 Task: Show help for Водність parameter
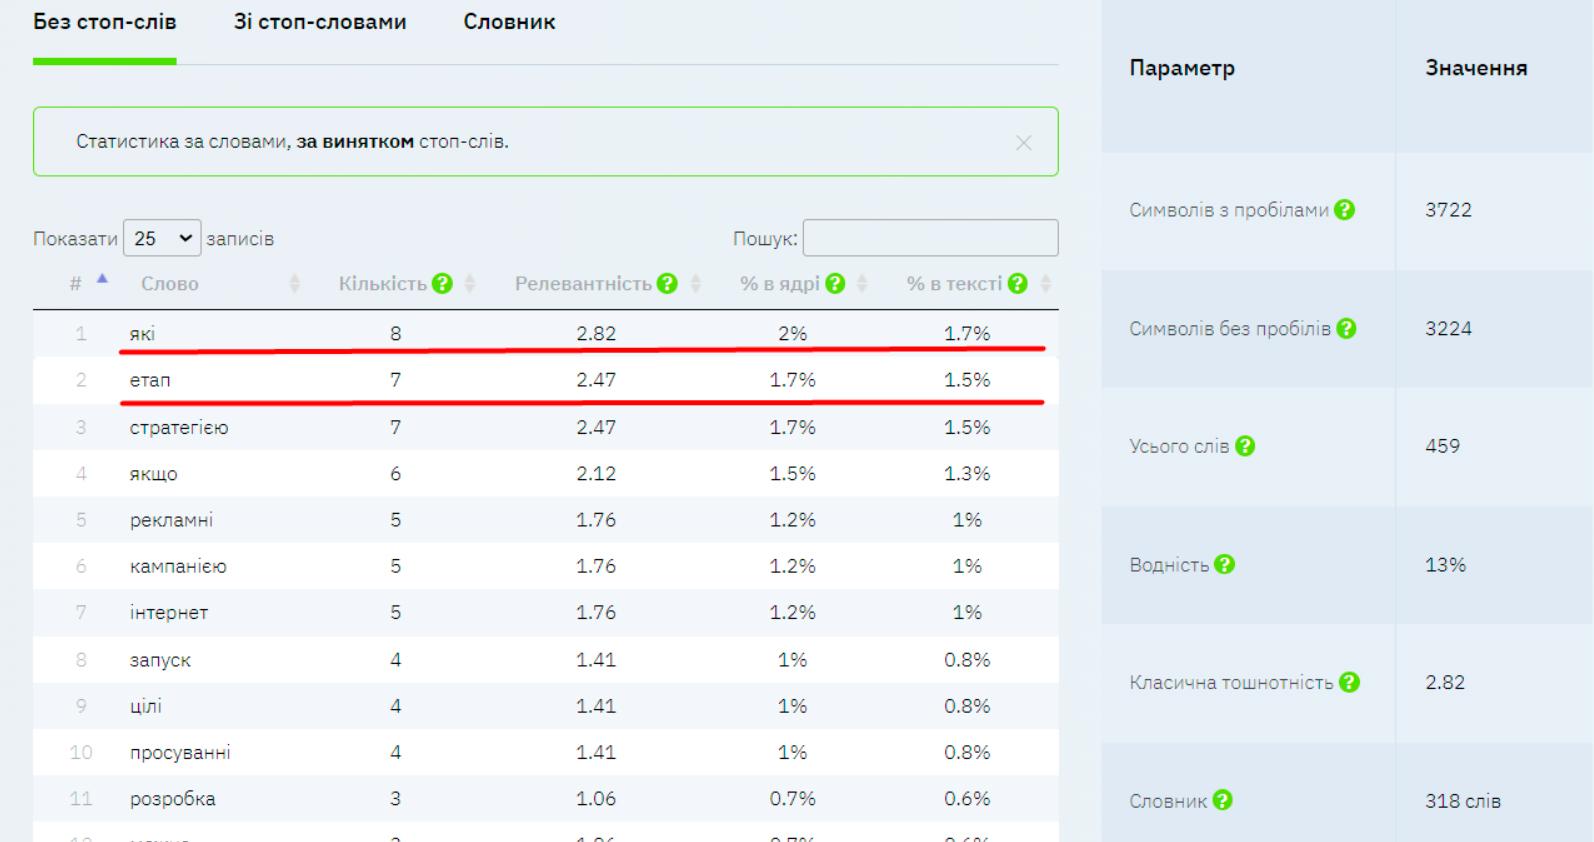[x=1224, y=564]
